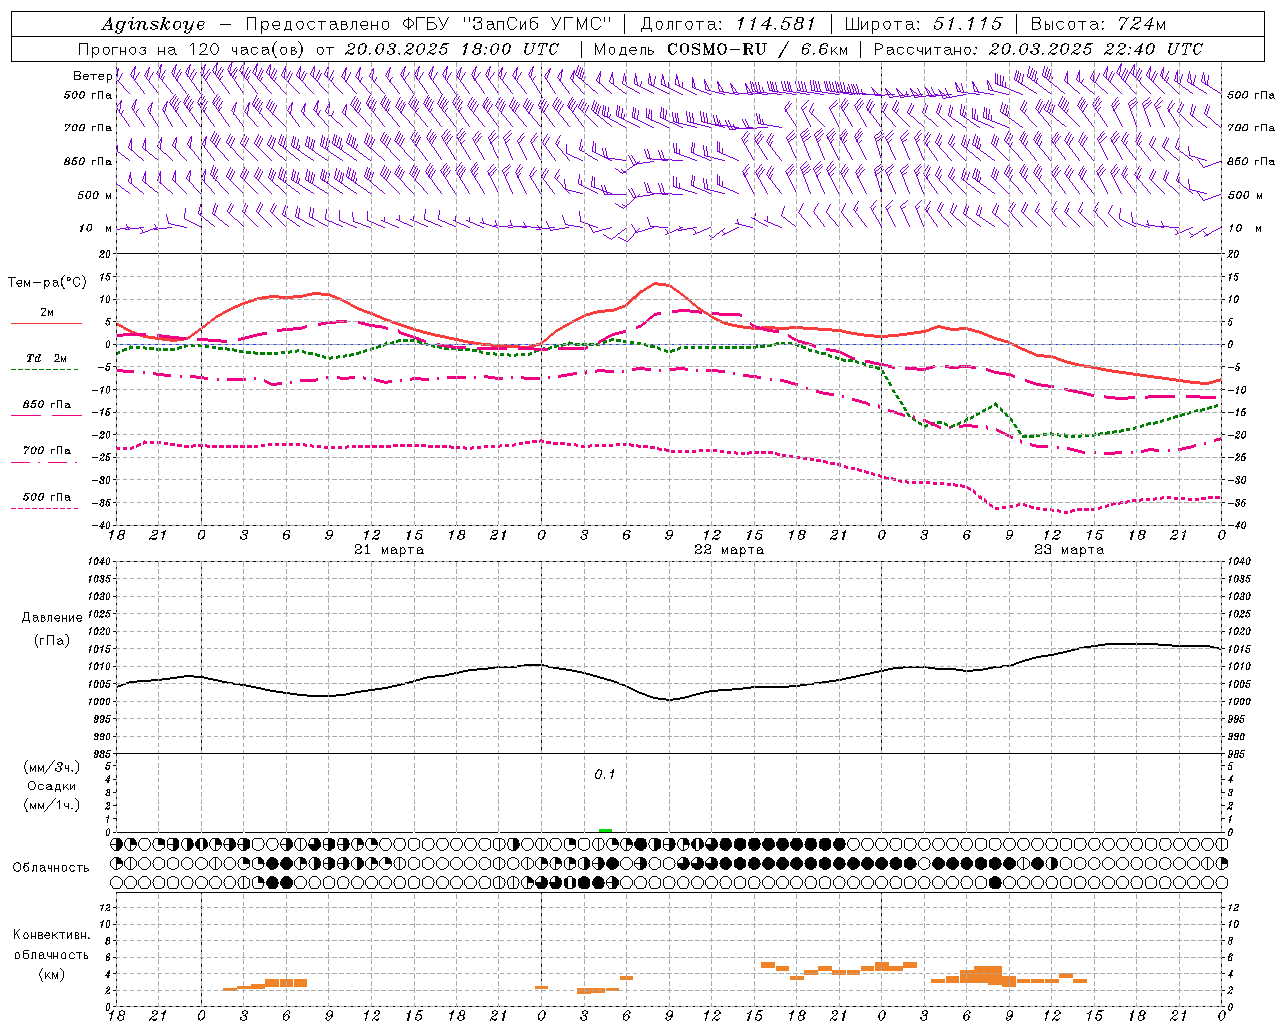
Task: Click the "(гПа)" unit label under Давление
Action: pyautogui.click(x=52, y=641)
